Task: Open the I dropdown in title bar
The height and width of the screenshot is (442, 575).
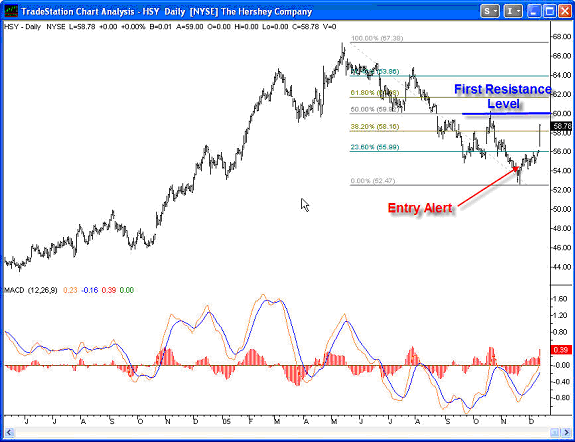Action: tap(513, 11)
